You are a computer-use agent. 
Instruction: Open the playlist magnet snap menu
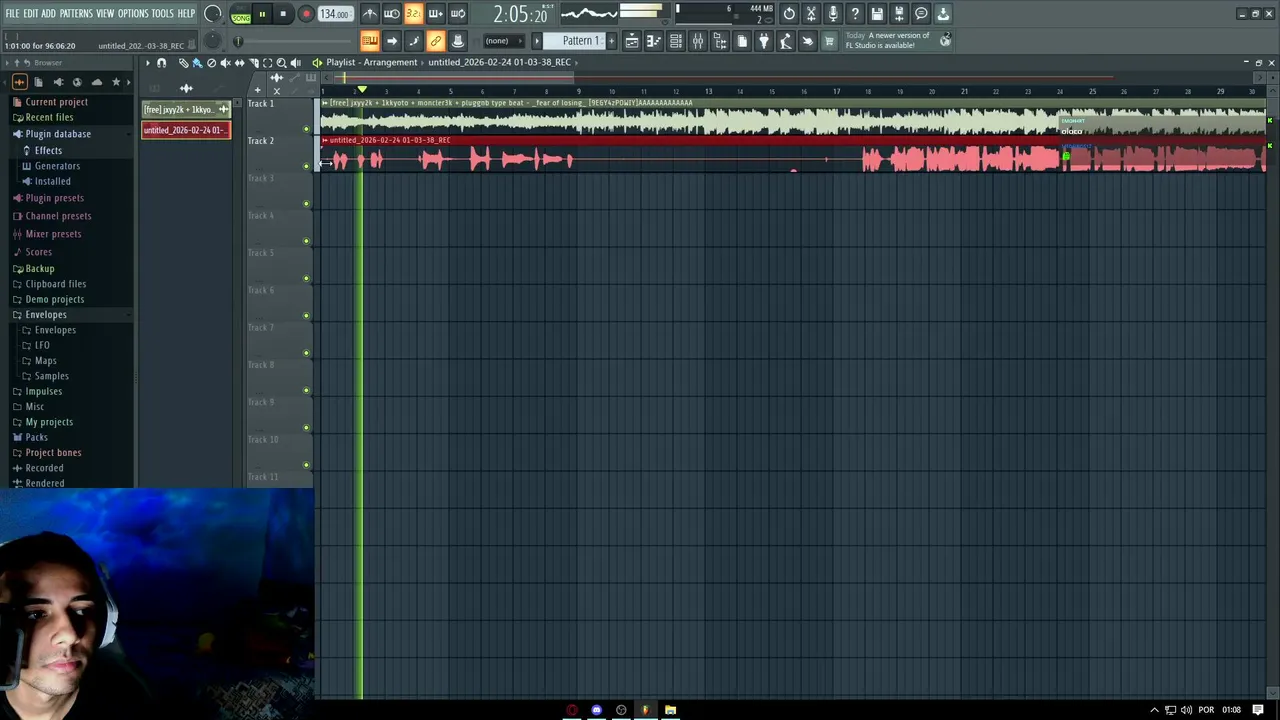(x=161, y=63)
